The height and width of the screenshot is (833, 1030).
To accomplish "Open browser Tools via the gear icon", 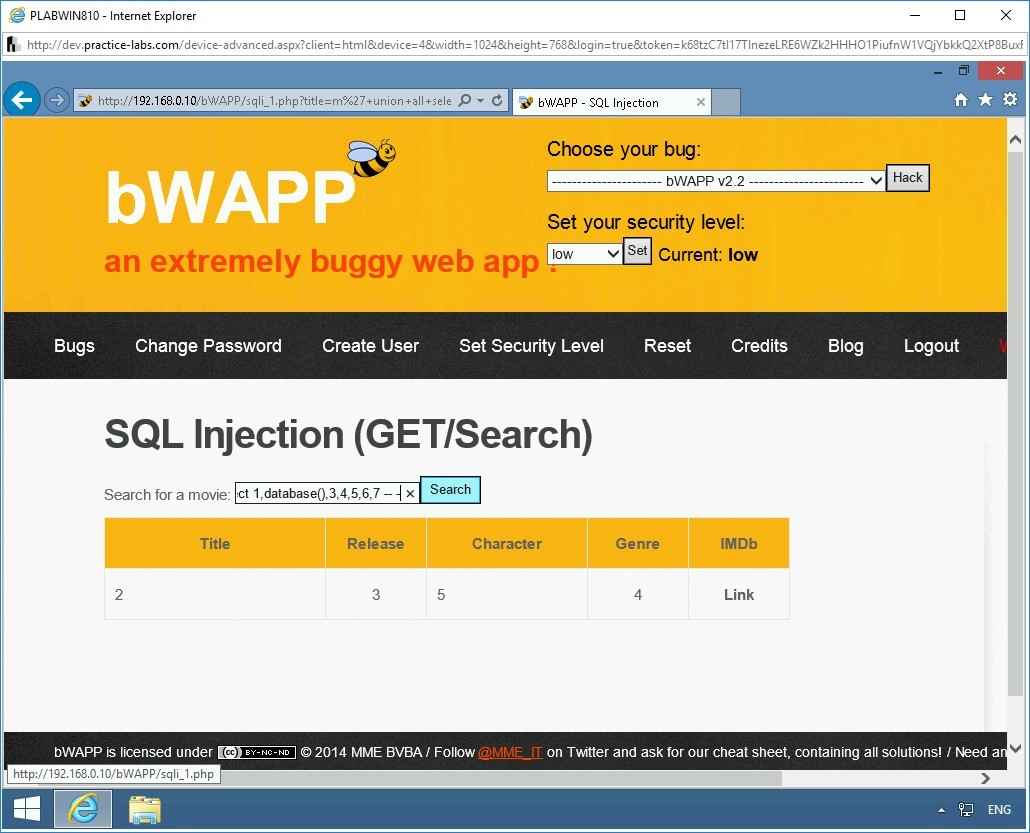I will click(1010, 100).
